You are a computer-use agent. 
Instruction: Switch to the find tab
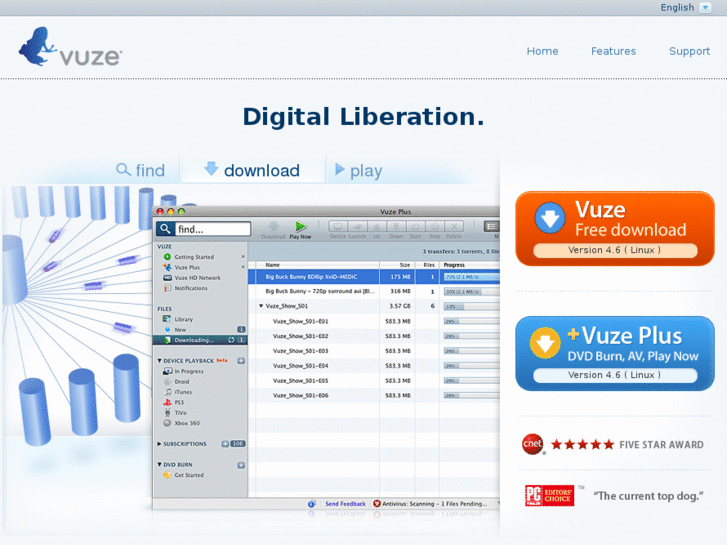tap(141, 170)
